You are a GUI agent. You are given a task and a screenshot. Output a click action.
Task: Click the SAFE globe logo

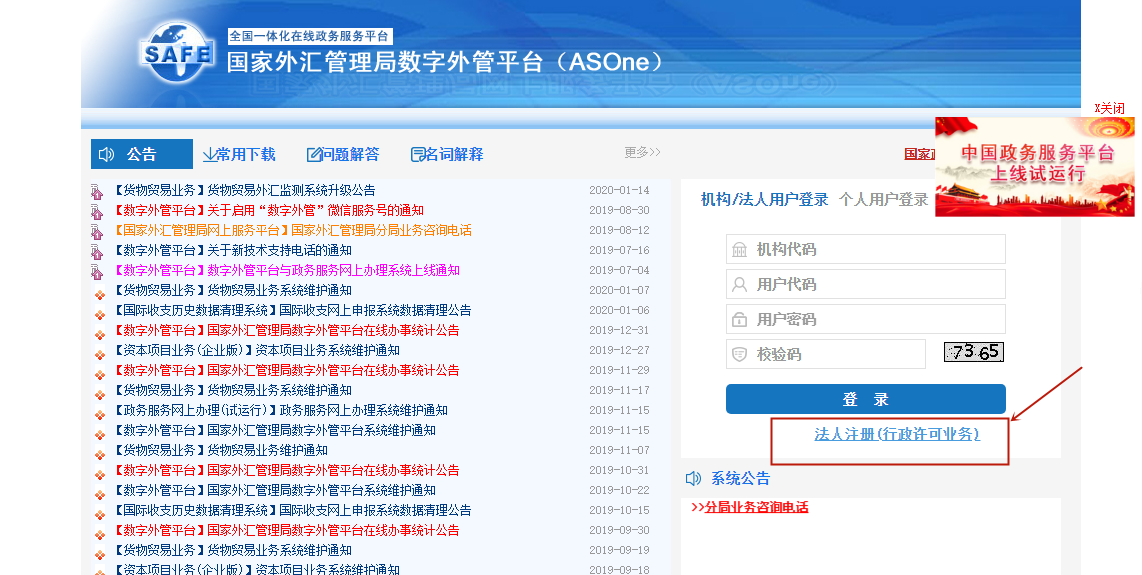point(176,53)
